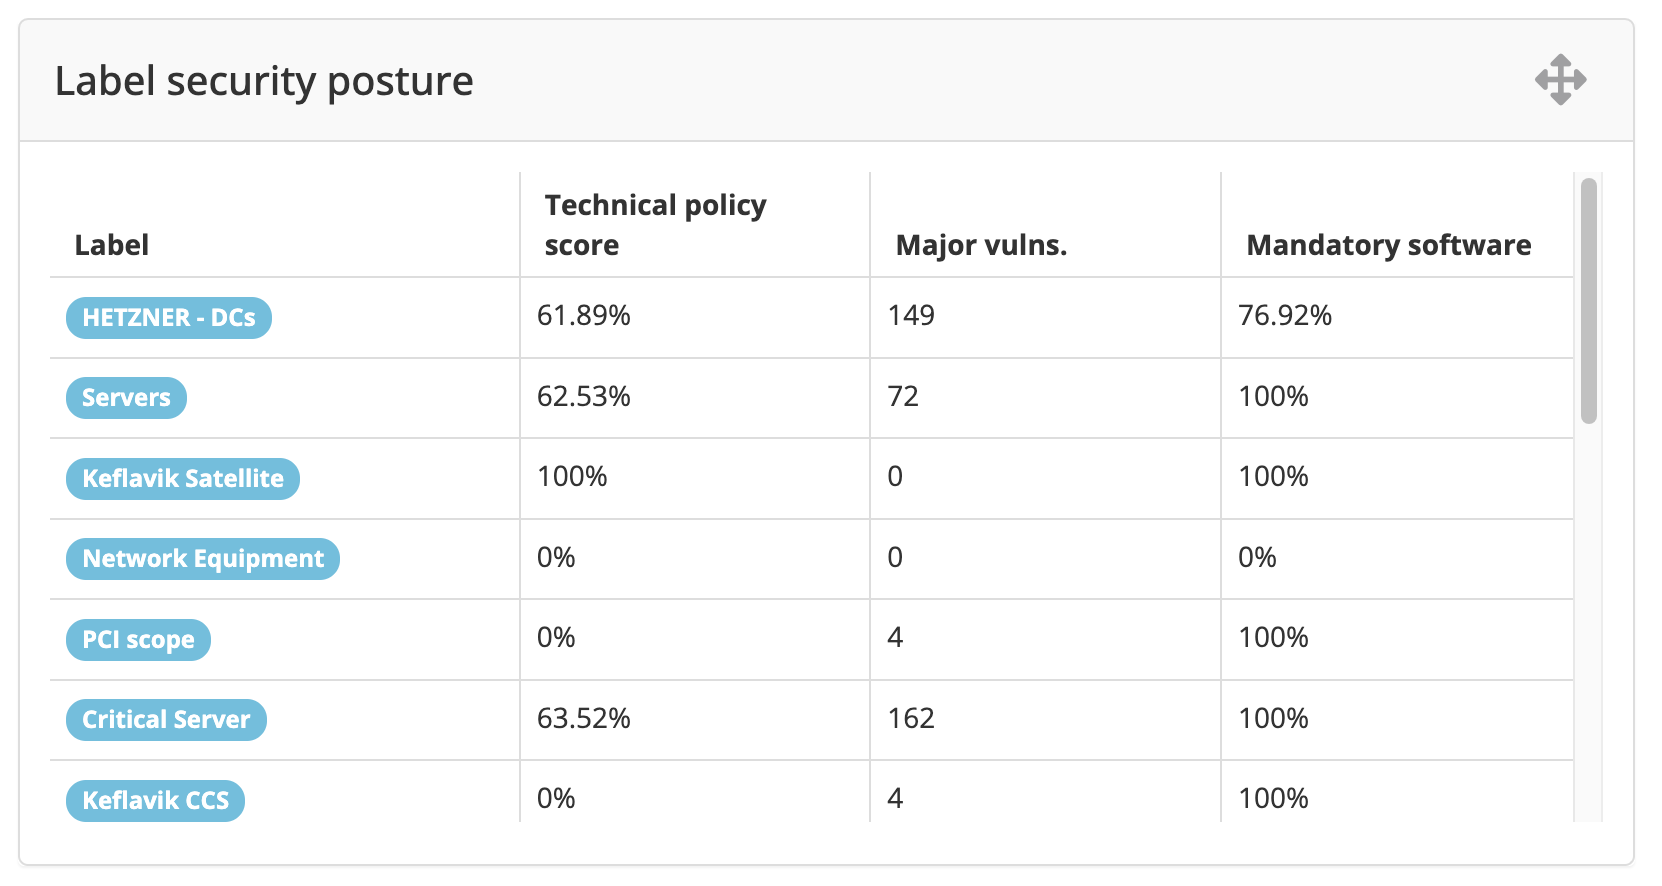This screenshot has width=1662, height=886.
Task: Click the 162 major vulns cell
Action: coord(911,719)
